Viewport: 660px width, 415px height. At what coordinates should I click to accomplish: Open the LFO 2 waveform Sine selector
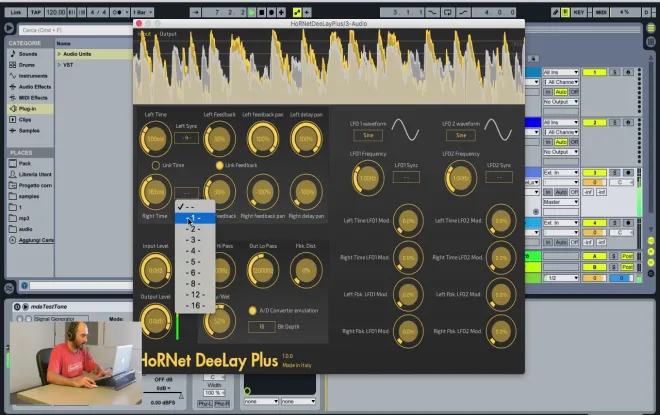[461, 135]
